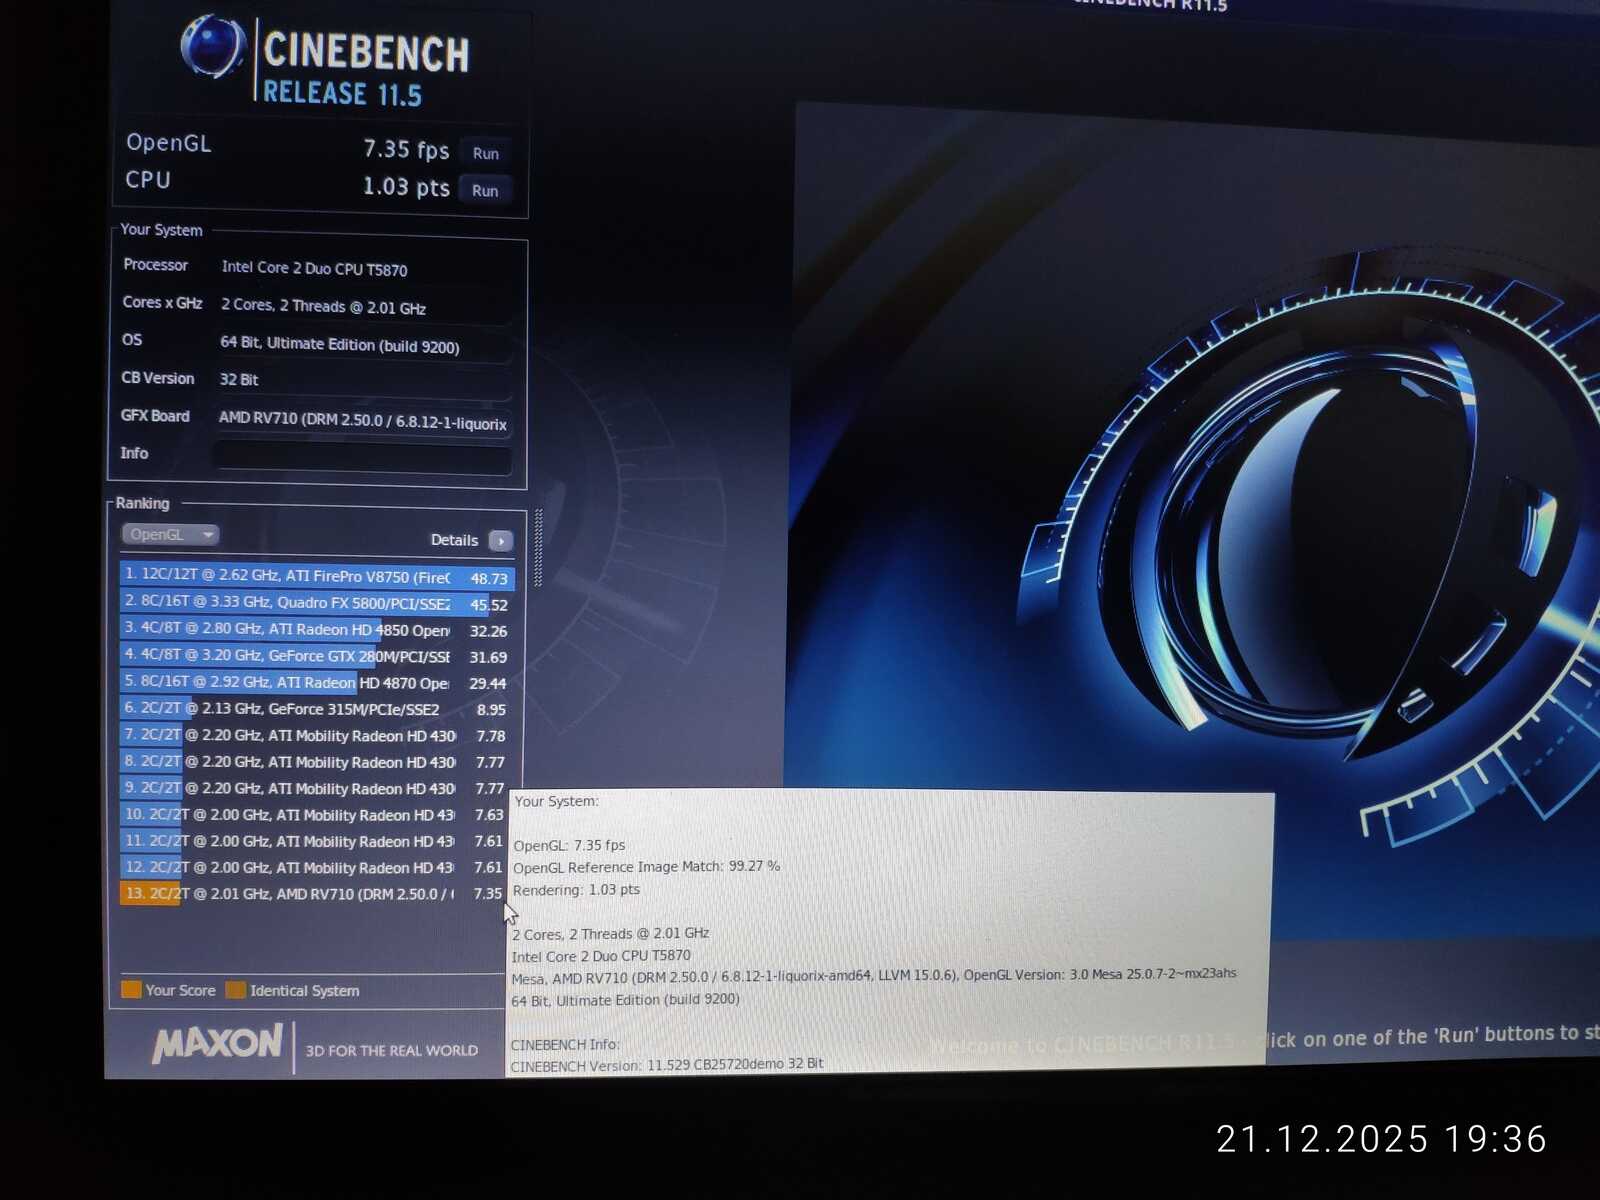Click the tooltip line starting with Mesa, AMD RV710

click(874, 976)
